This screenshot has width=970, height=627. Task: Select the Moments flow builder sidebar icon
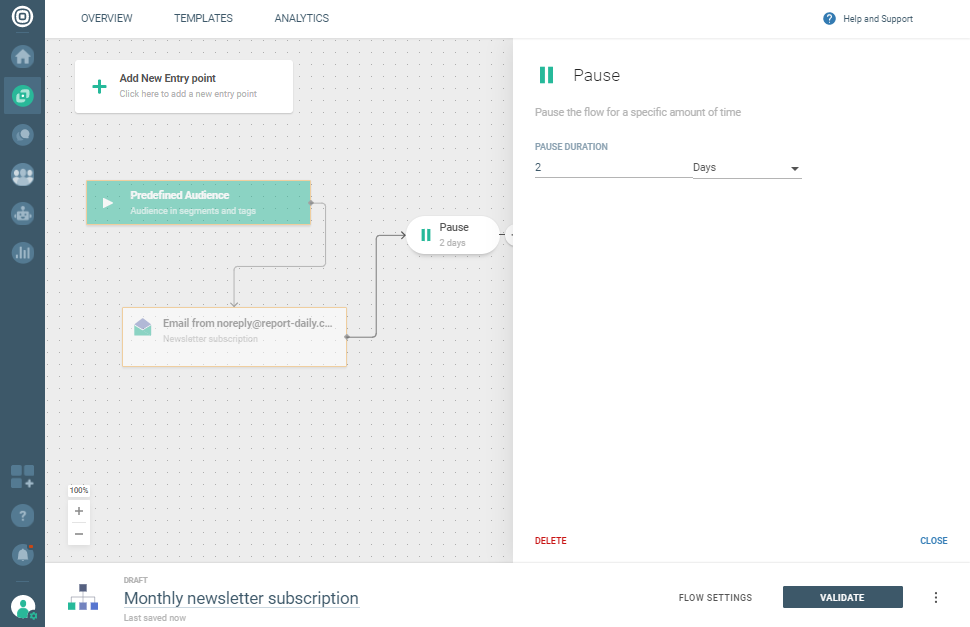tap(22, 95)
